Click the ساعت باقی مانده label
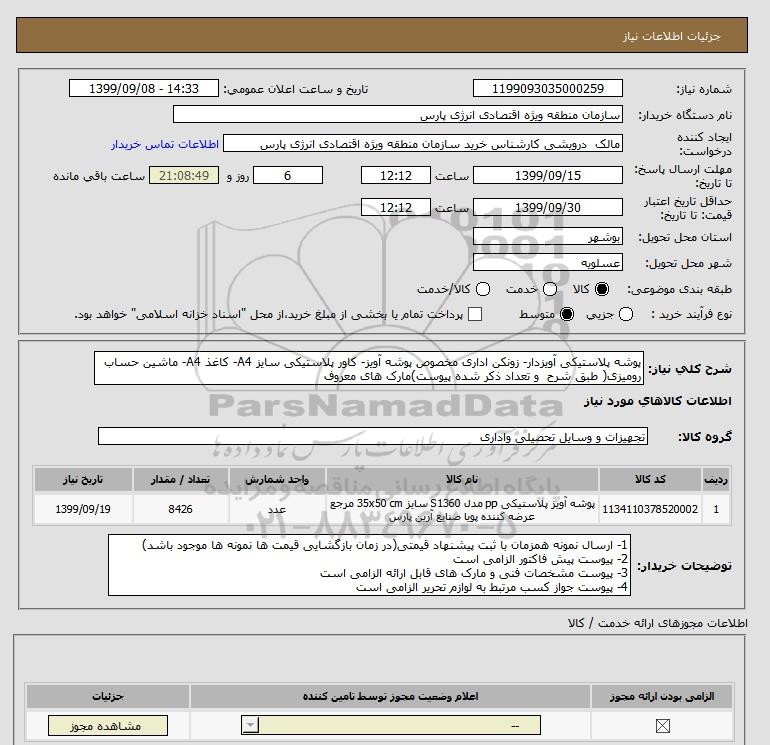This screenshot has width=770, height=745. click(99, 176)
